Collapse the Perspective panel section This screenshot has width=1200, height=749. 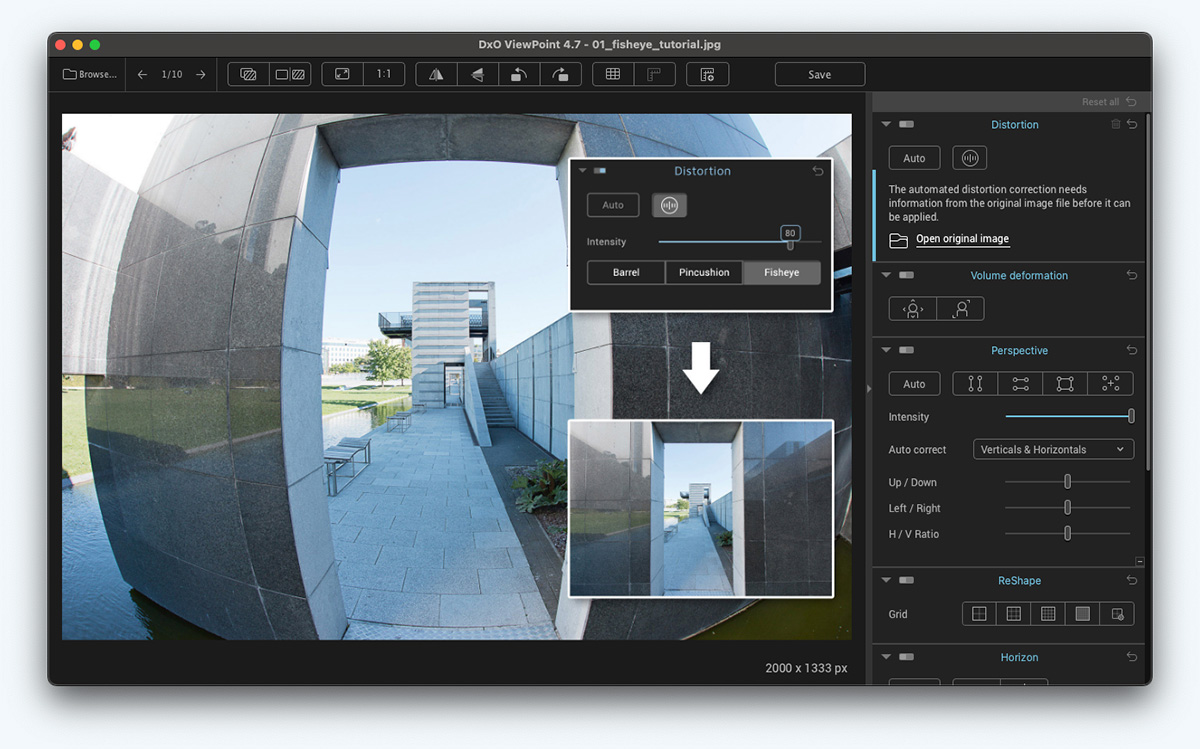[x=886, y=351]
